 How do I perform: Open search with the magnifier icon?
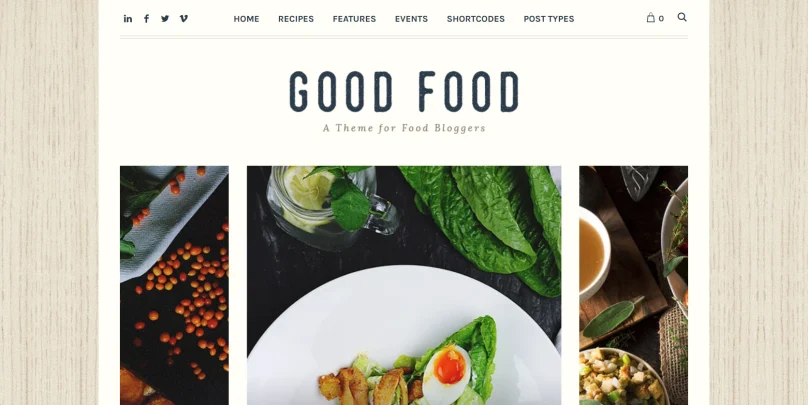click(682, 17)
